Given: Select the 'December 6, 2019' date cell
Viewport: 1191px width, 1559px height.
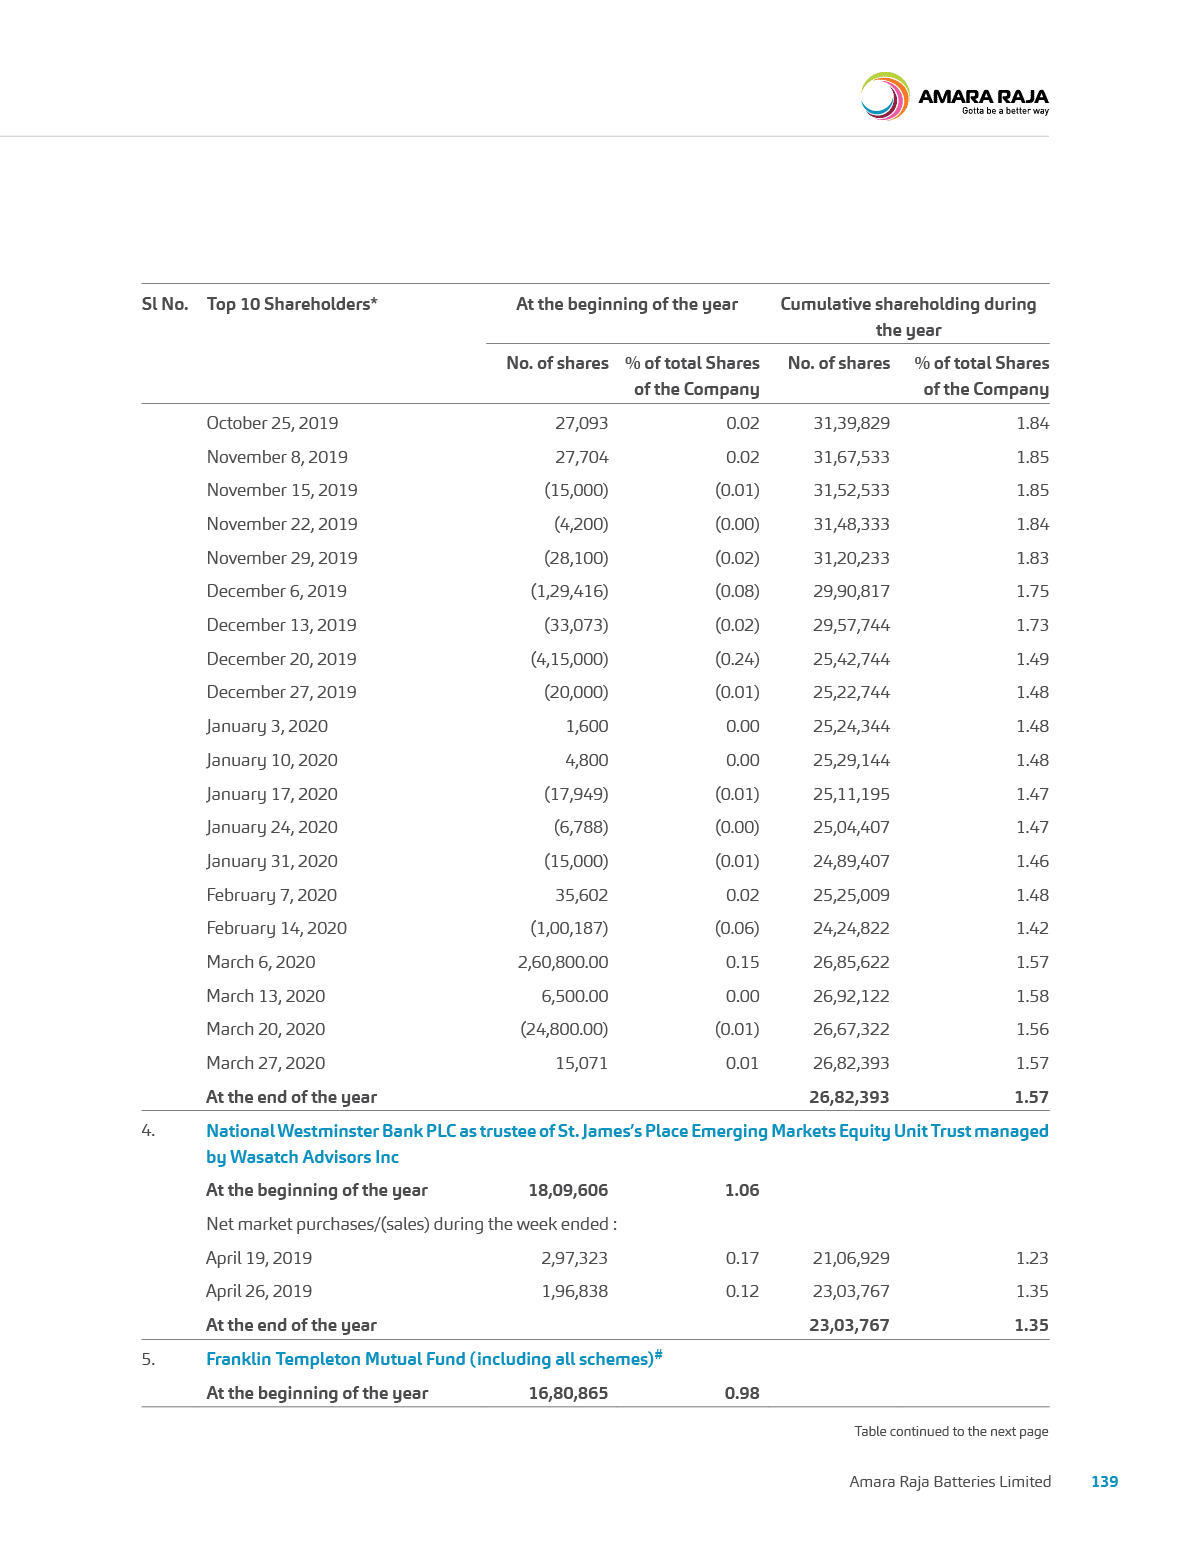Looking at the screenshot, I should click(276, 591).
